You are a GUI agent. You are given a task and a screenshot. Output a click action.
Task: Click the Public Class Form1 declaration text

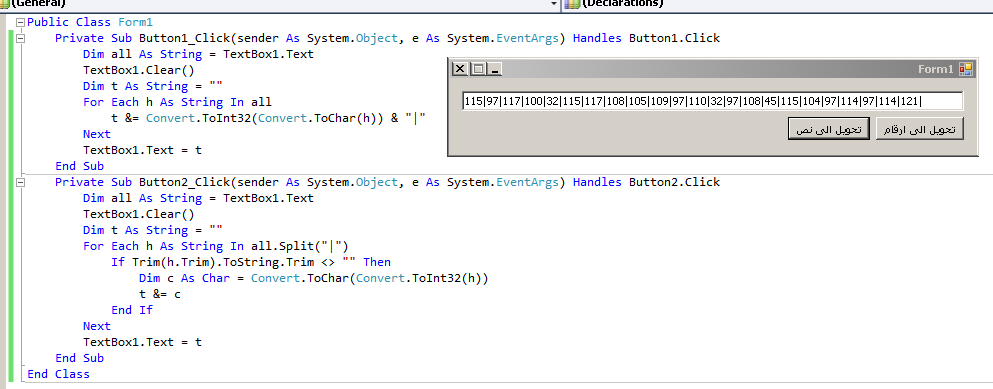point(90,22)
